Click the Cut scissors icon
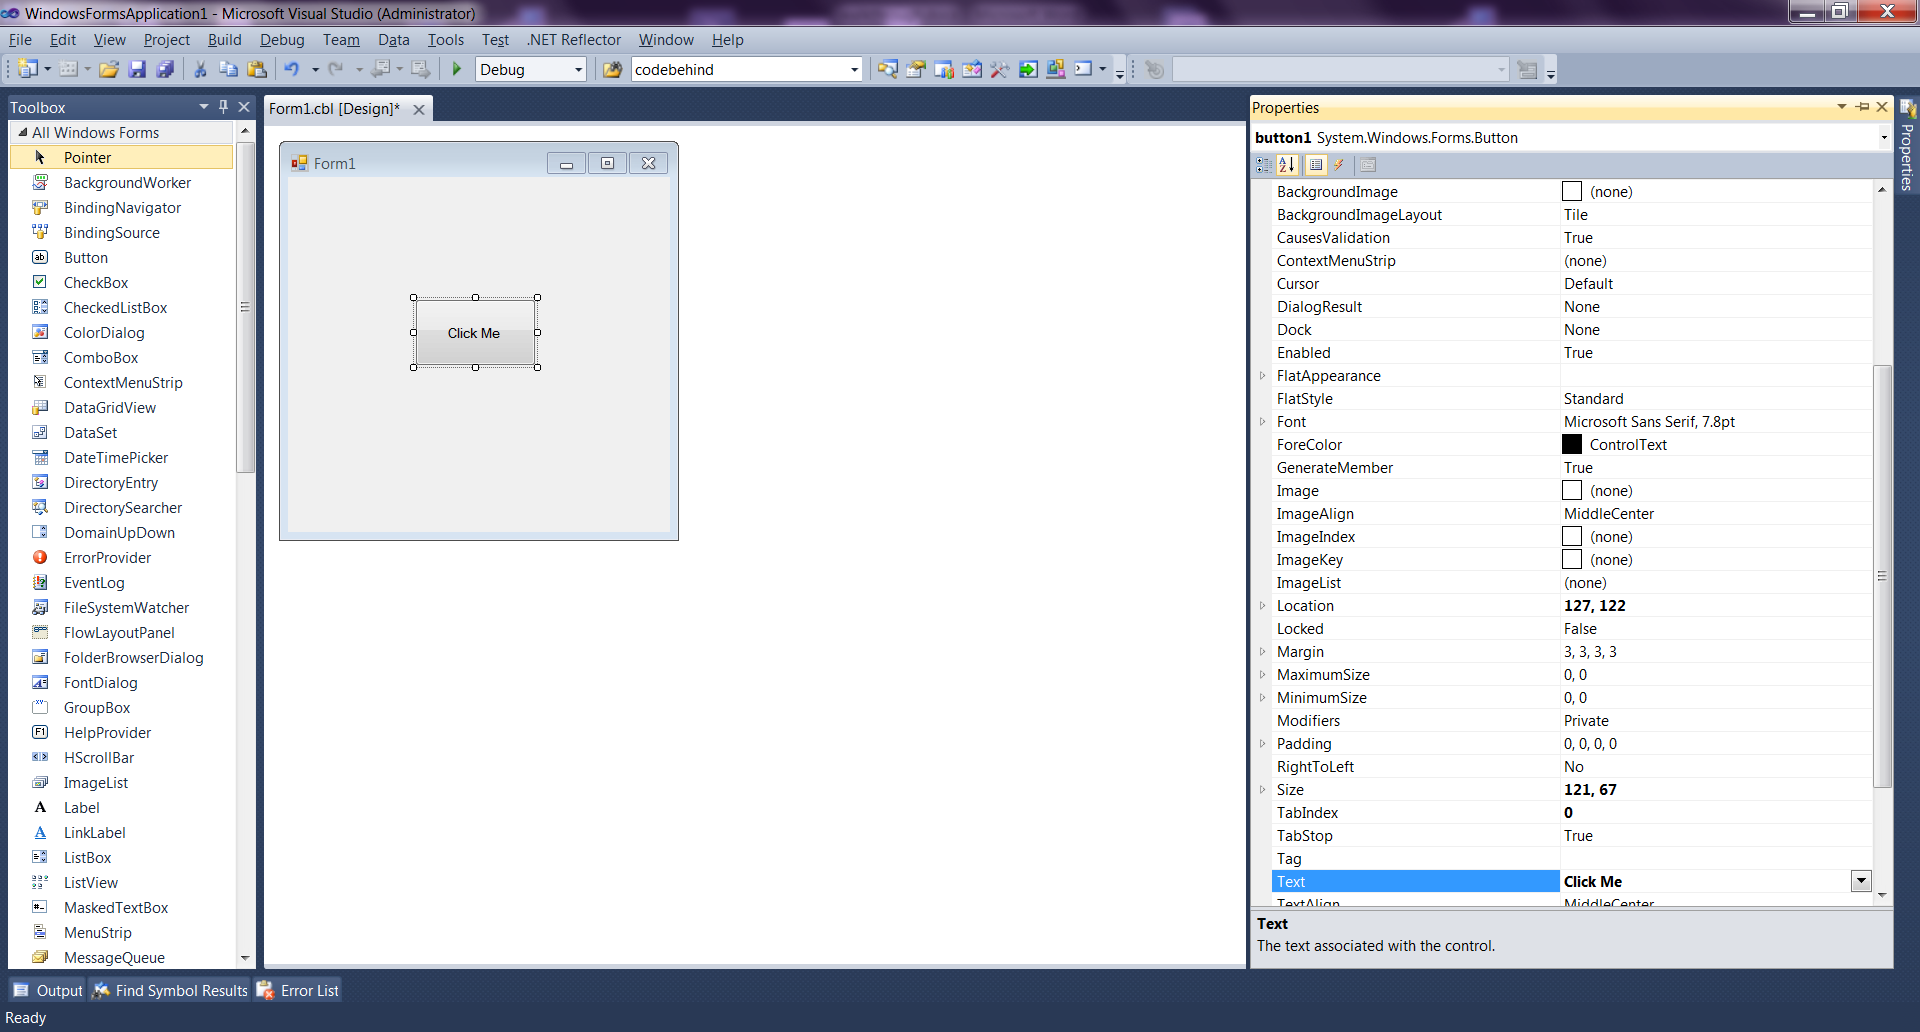Image resolution: width=1920 pixels, height=1032 pixels. (200, 69)
